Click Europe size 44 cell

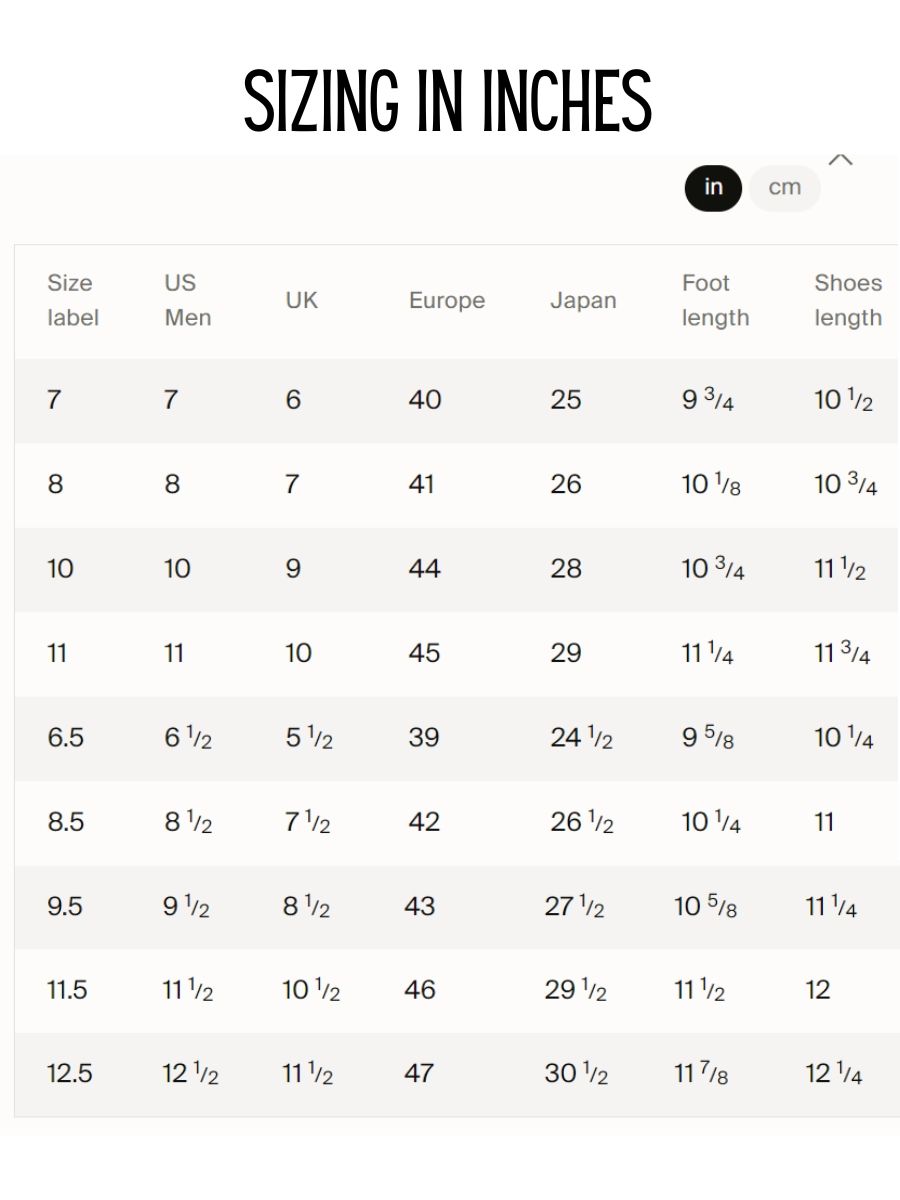tap(424, 569)
